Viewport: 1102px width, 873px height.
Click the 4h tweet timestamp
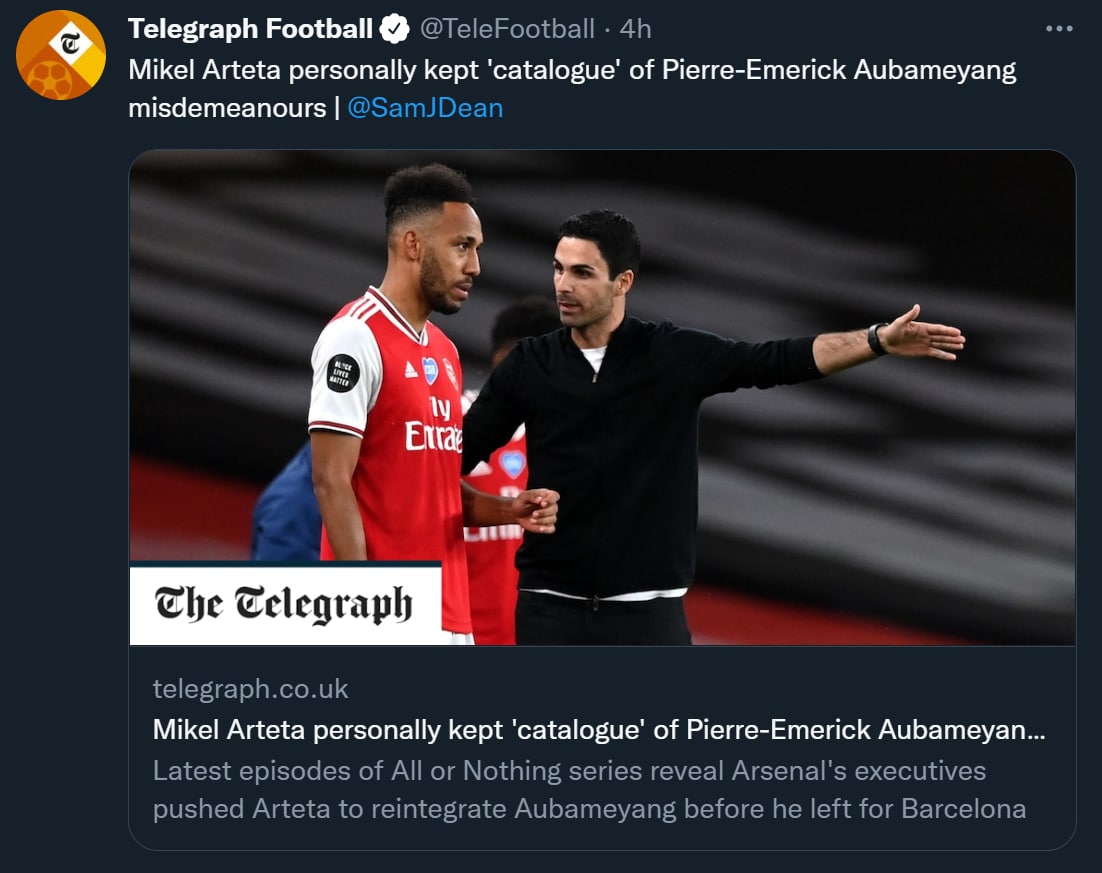coord(635,30)
